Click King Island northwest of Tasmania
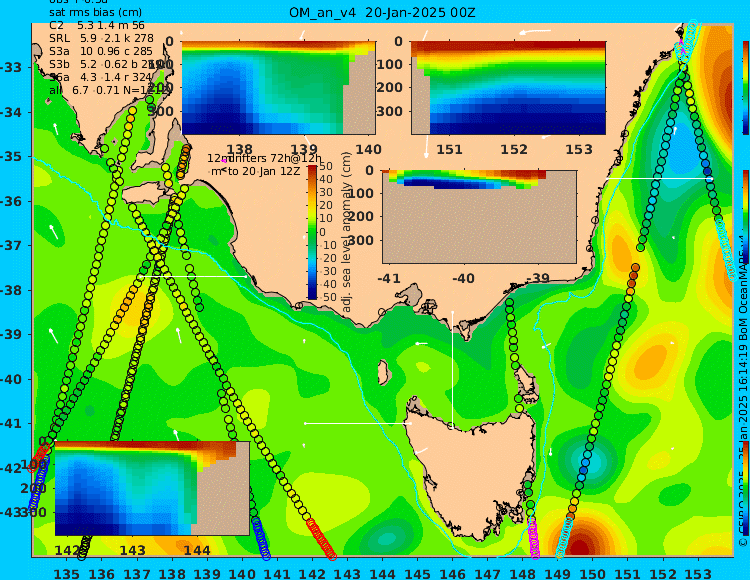 383,372
